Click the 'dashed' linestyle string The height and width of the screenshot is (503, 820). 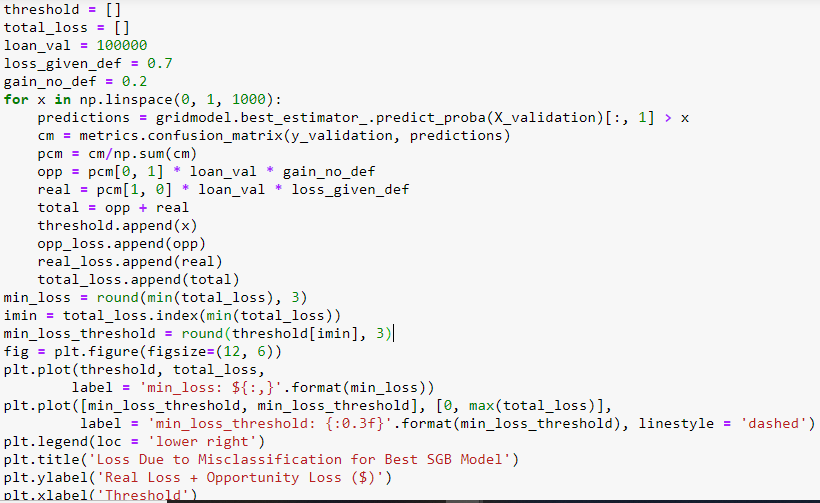pos(770,423)
